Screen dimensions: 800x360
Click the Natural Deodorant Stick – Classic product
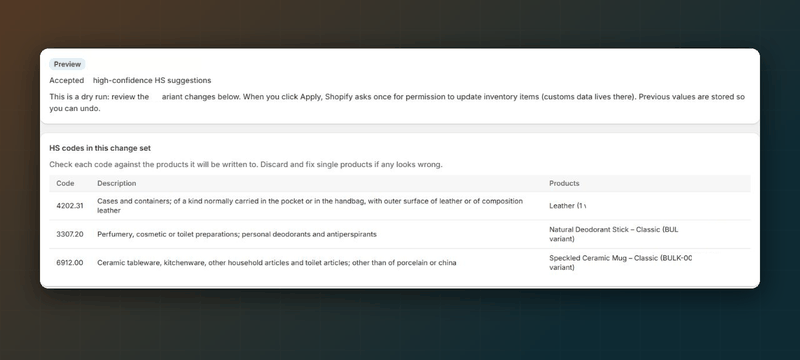coord(614,235)
